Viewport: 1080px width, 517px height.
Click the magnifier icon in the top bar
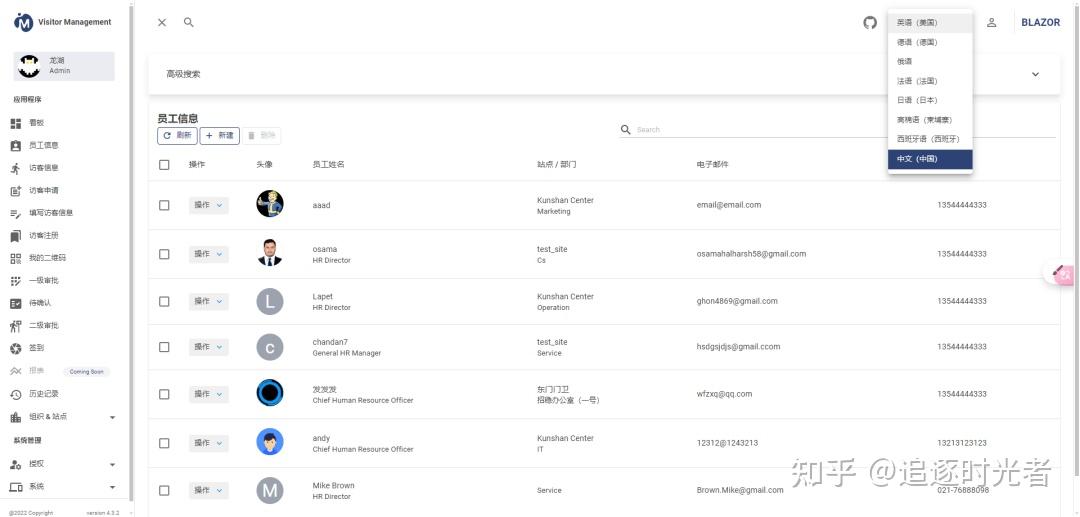tap(189, 23)
